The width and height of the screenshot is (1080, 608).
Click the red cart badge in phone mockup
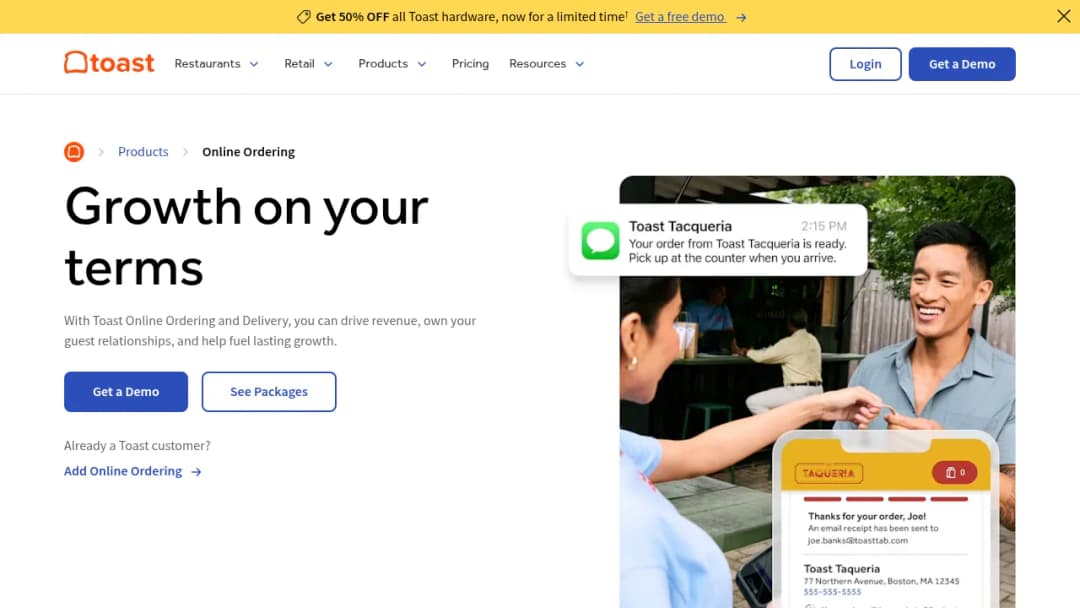(x=954, y=472)
